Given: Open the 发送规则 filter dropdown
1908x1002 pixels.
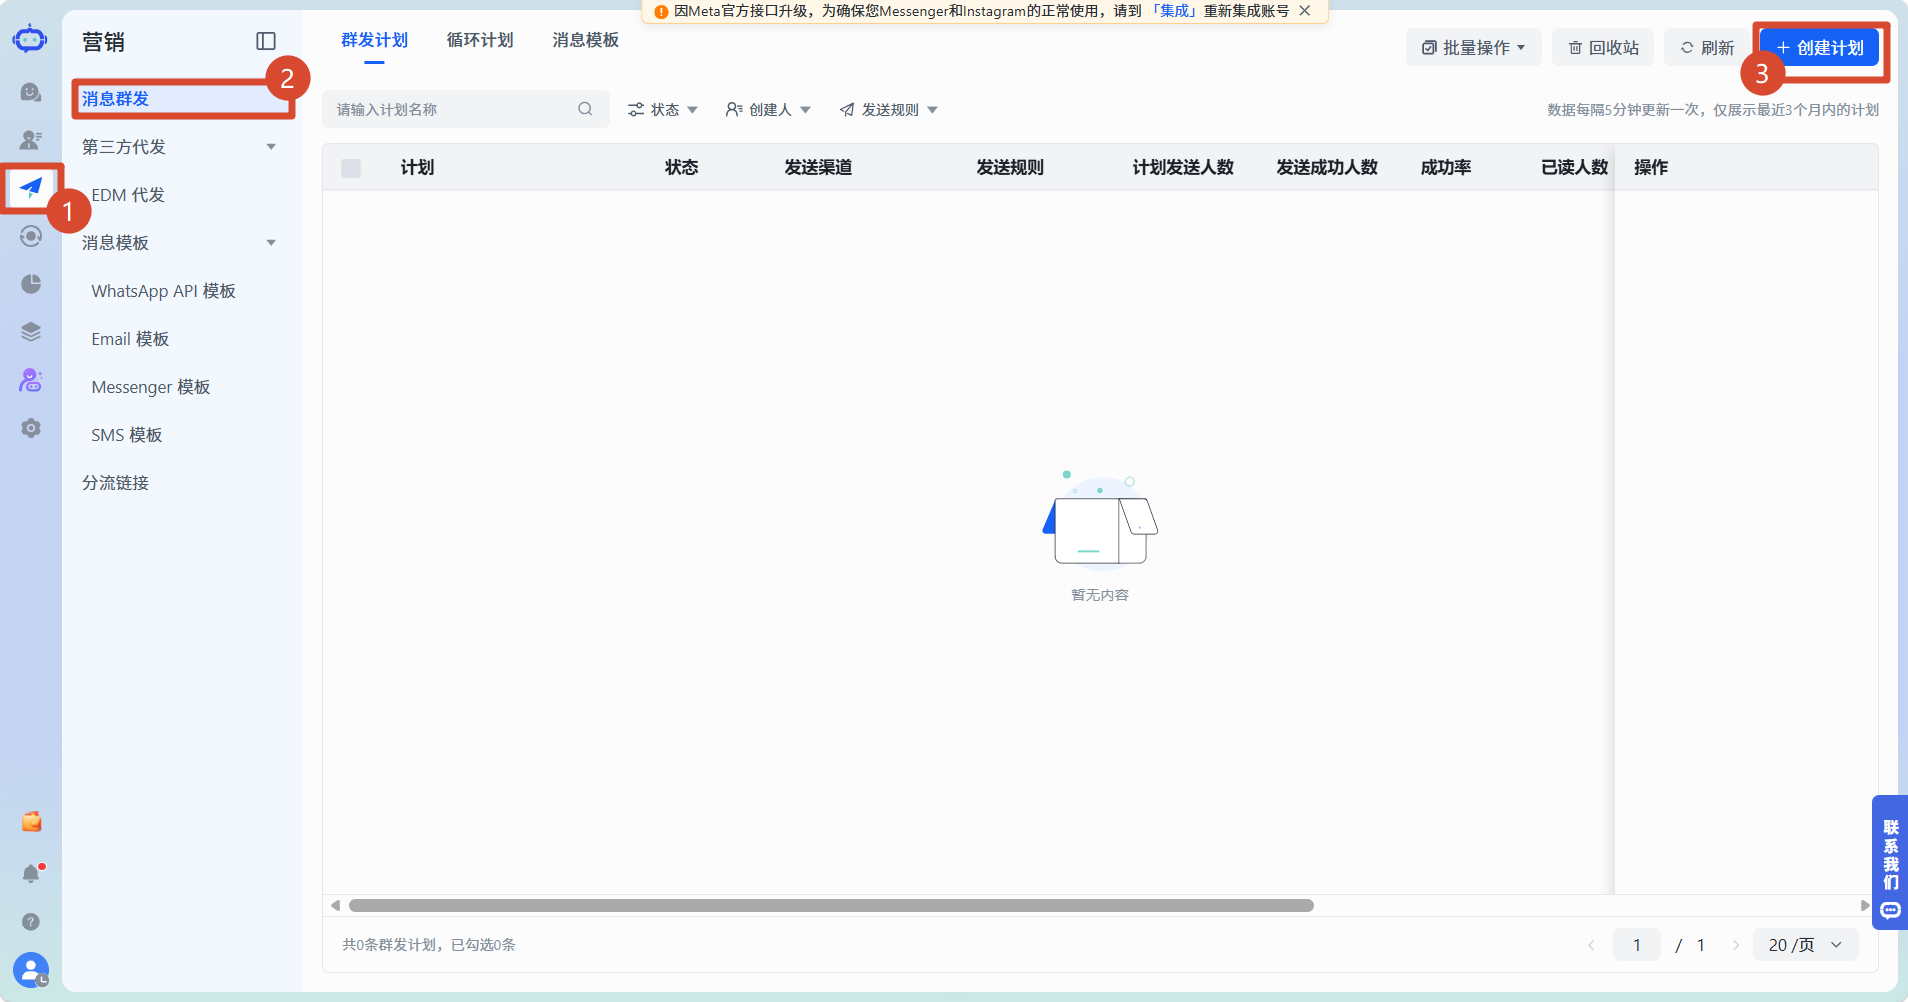Looking at the screenshot, I should 889,110.
